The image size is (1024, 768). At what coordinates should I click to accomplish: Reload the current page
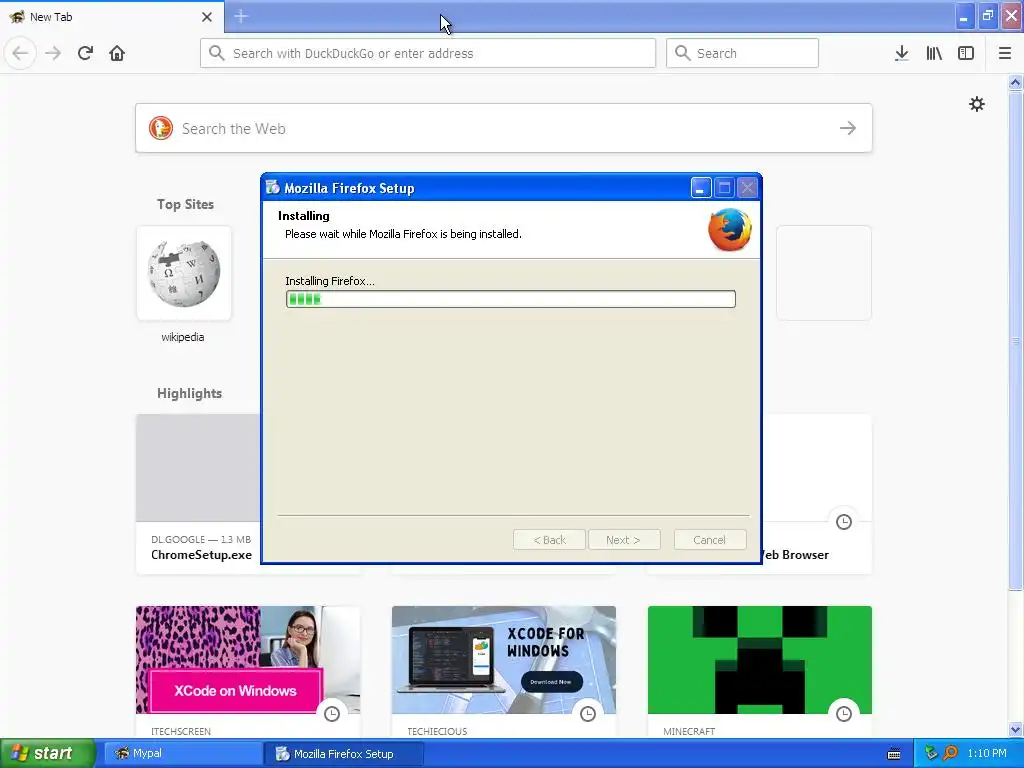tap(85, 53)
